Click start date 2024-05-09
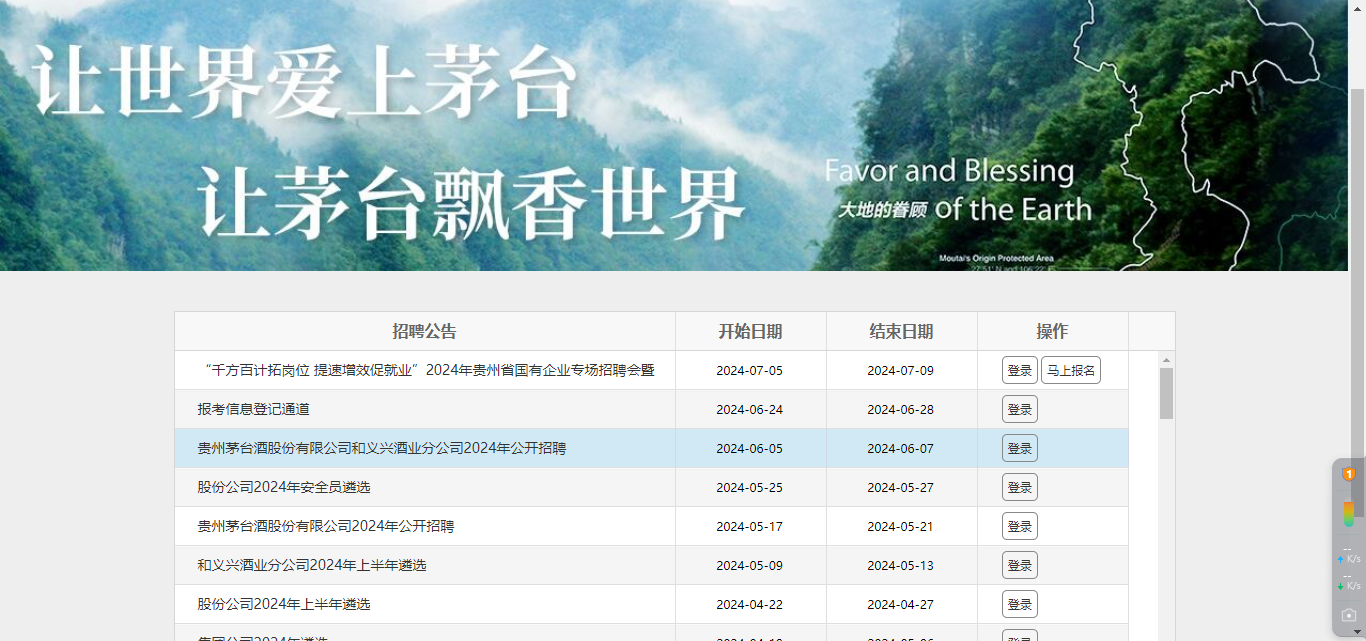This screenshot has width=1366, height=641. coord(750,565)
